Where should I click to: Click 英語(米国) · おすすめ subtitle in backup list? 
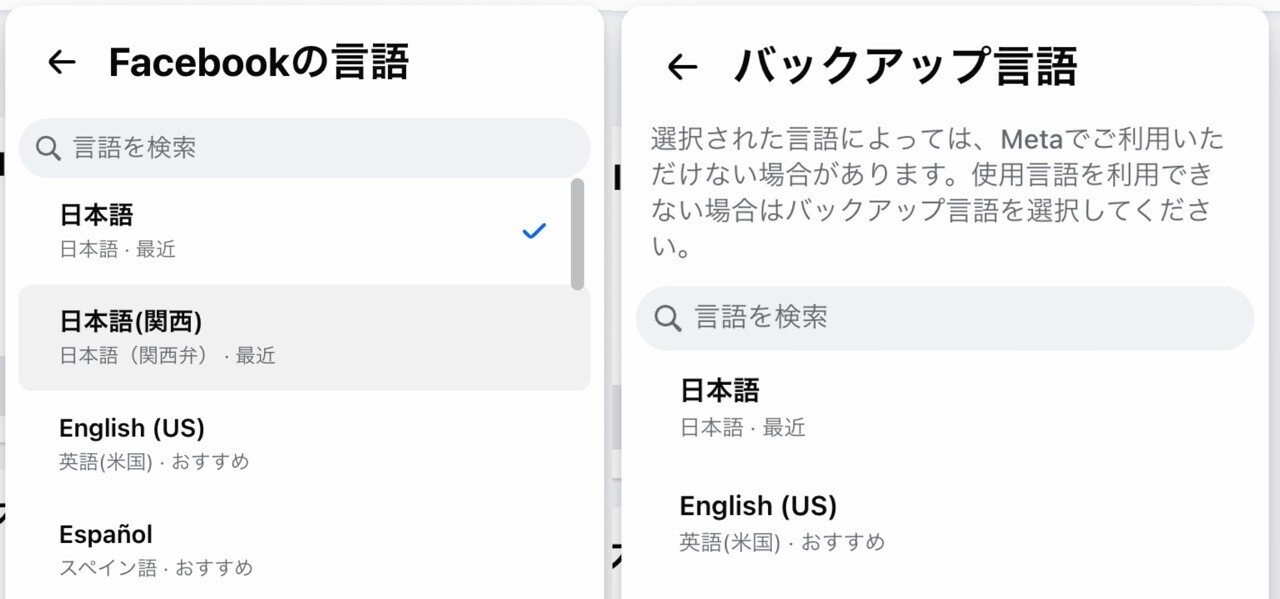[x=782, y=542]
